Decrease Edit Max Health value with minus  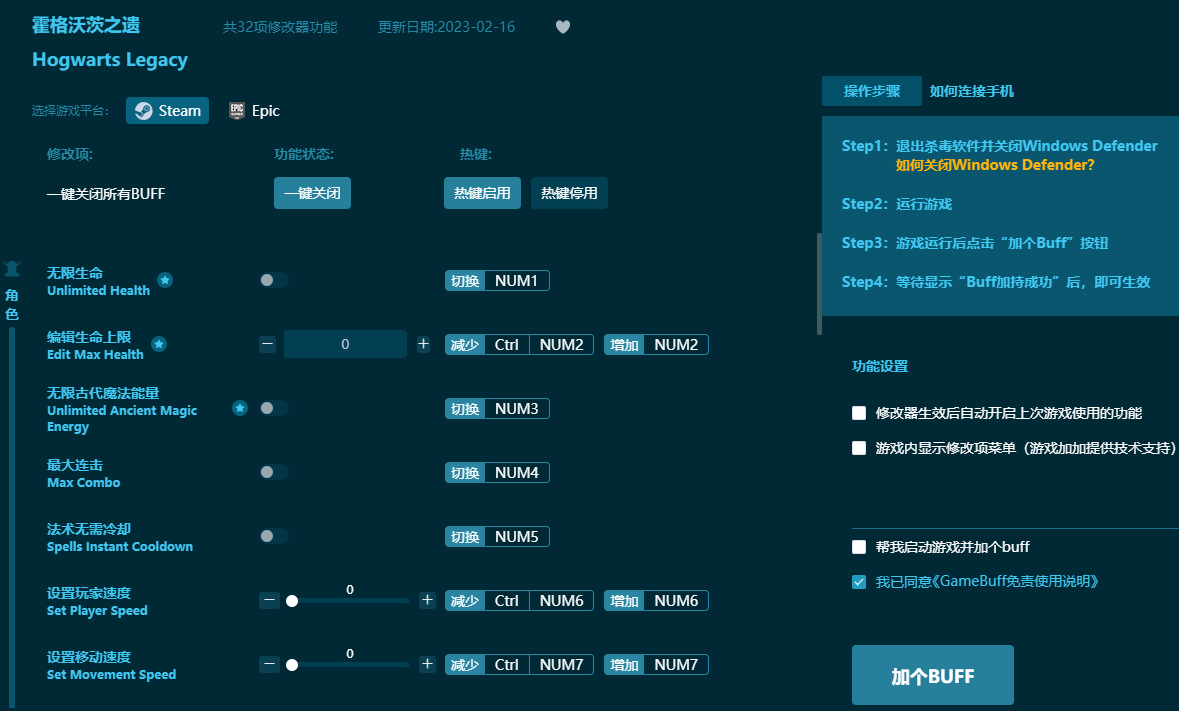[x=268, y=344]
